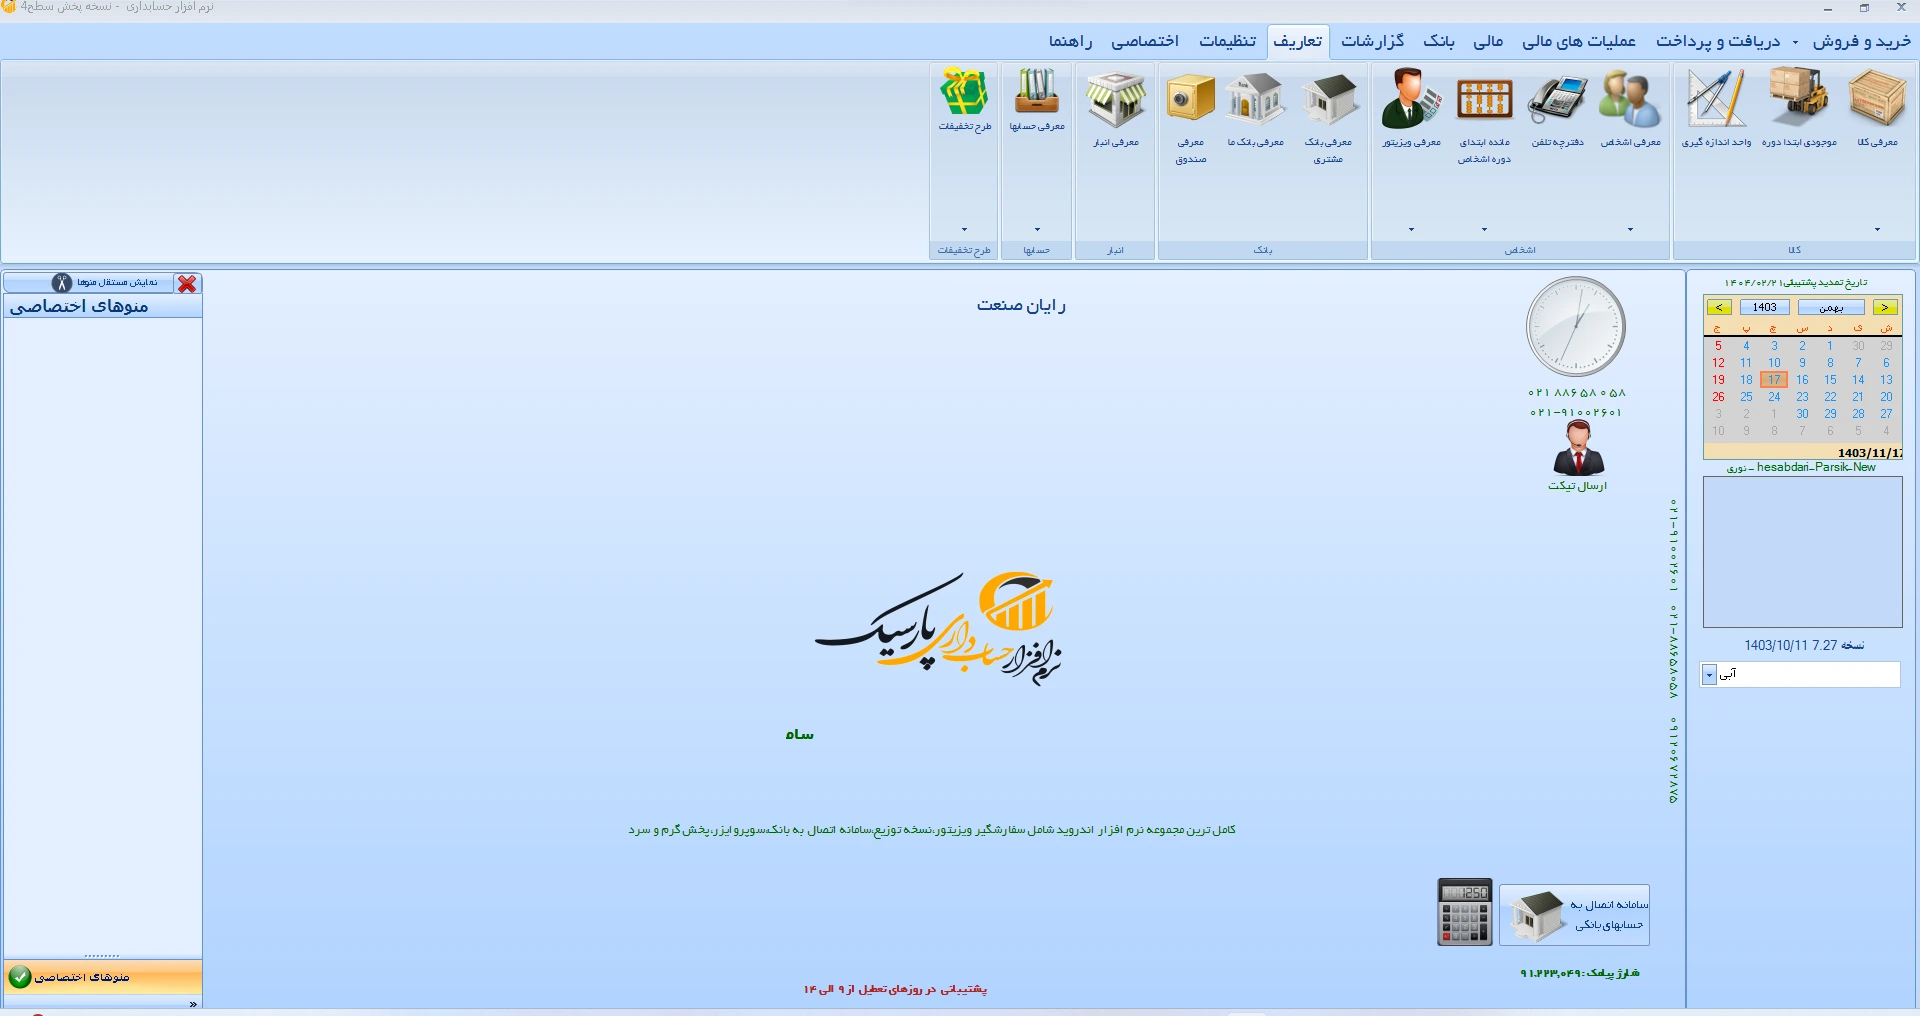1920x1016 pixels.
Task: Expand the dropdown arrow under طرح تخفیفات
Action: pos(965,230)
